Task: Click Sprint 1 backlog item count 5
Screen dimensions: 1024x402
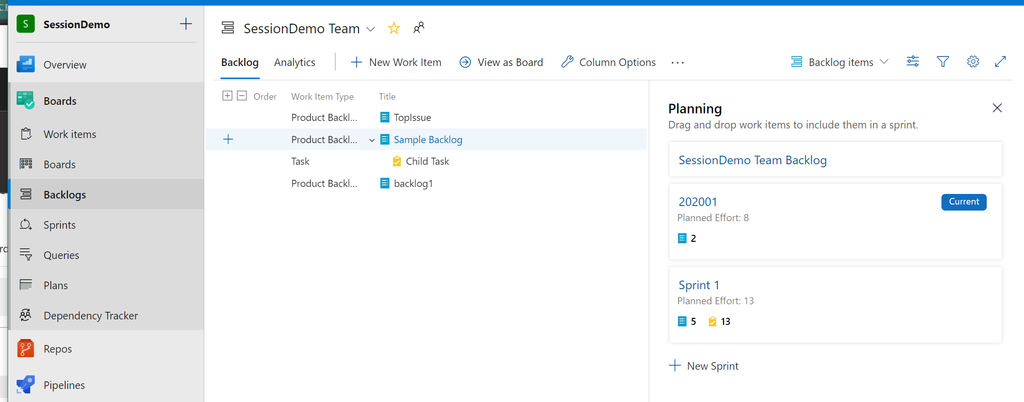Action: (x=687, y=321)
